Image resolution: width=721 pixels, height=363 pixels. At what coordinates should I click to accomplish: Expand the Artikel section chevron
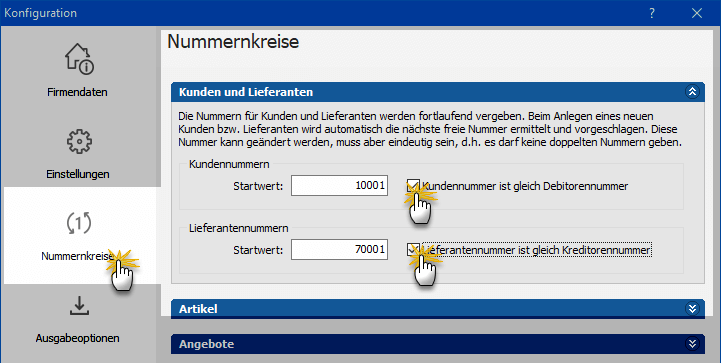tap(692, 308)
